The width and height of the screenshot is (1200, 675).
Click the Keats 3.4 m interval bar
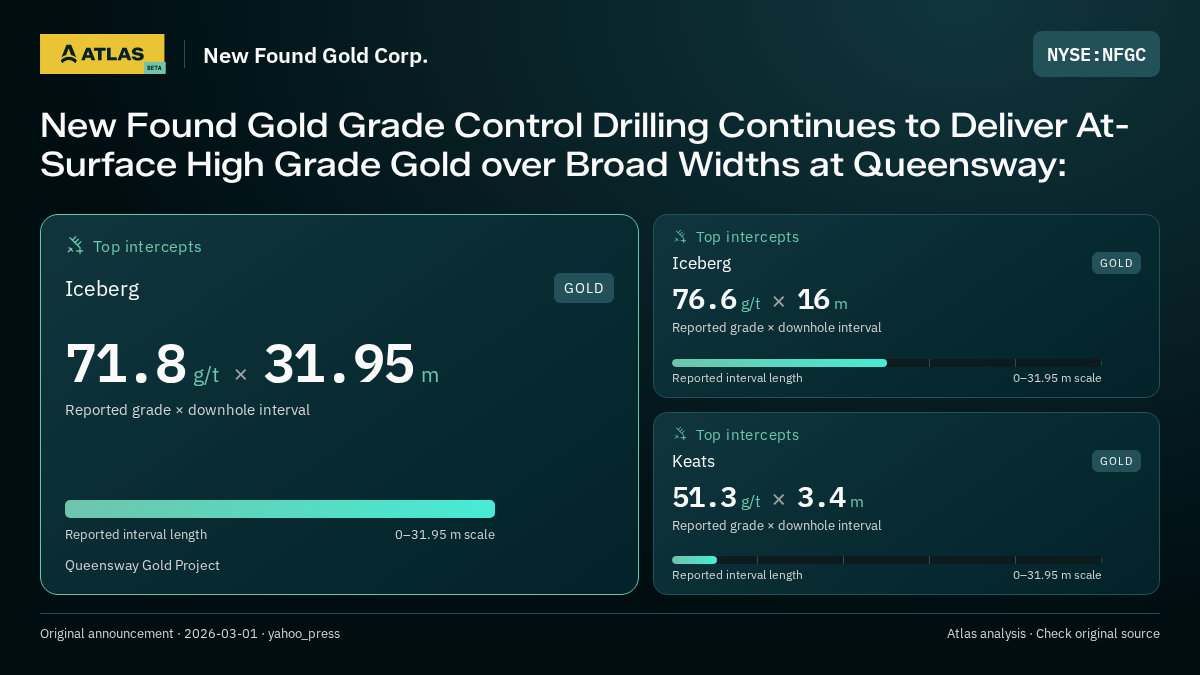pos(886,560)
